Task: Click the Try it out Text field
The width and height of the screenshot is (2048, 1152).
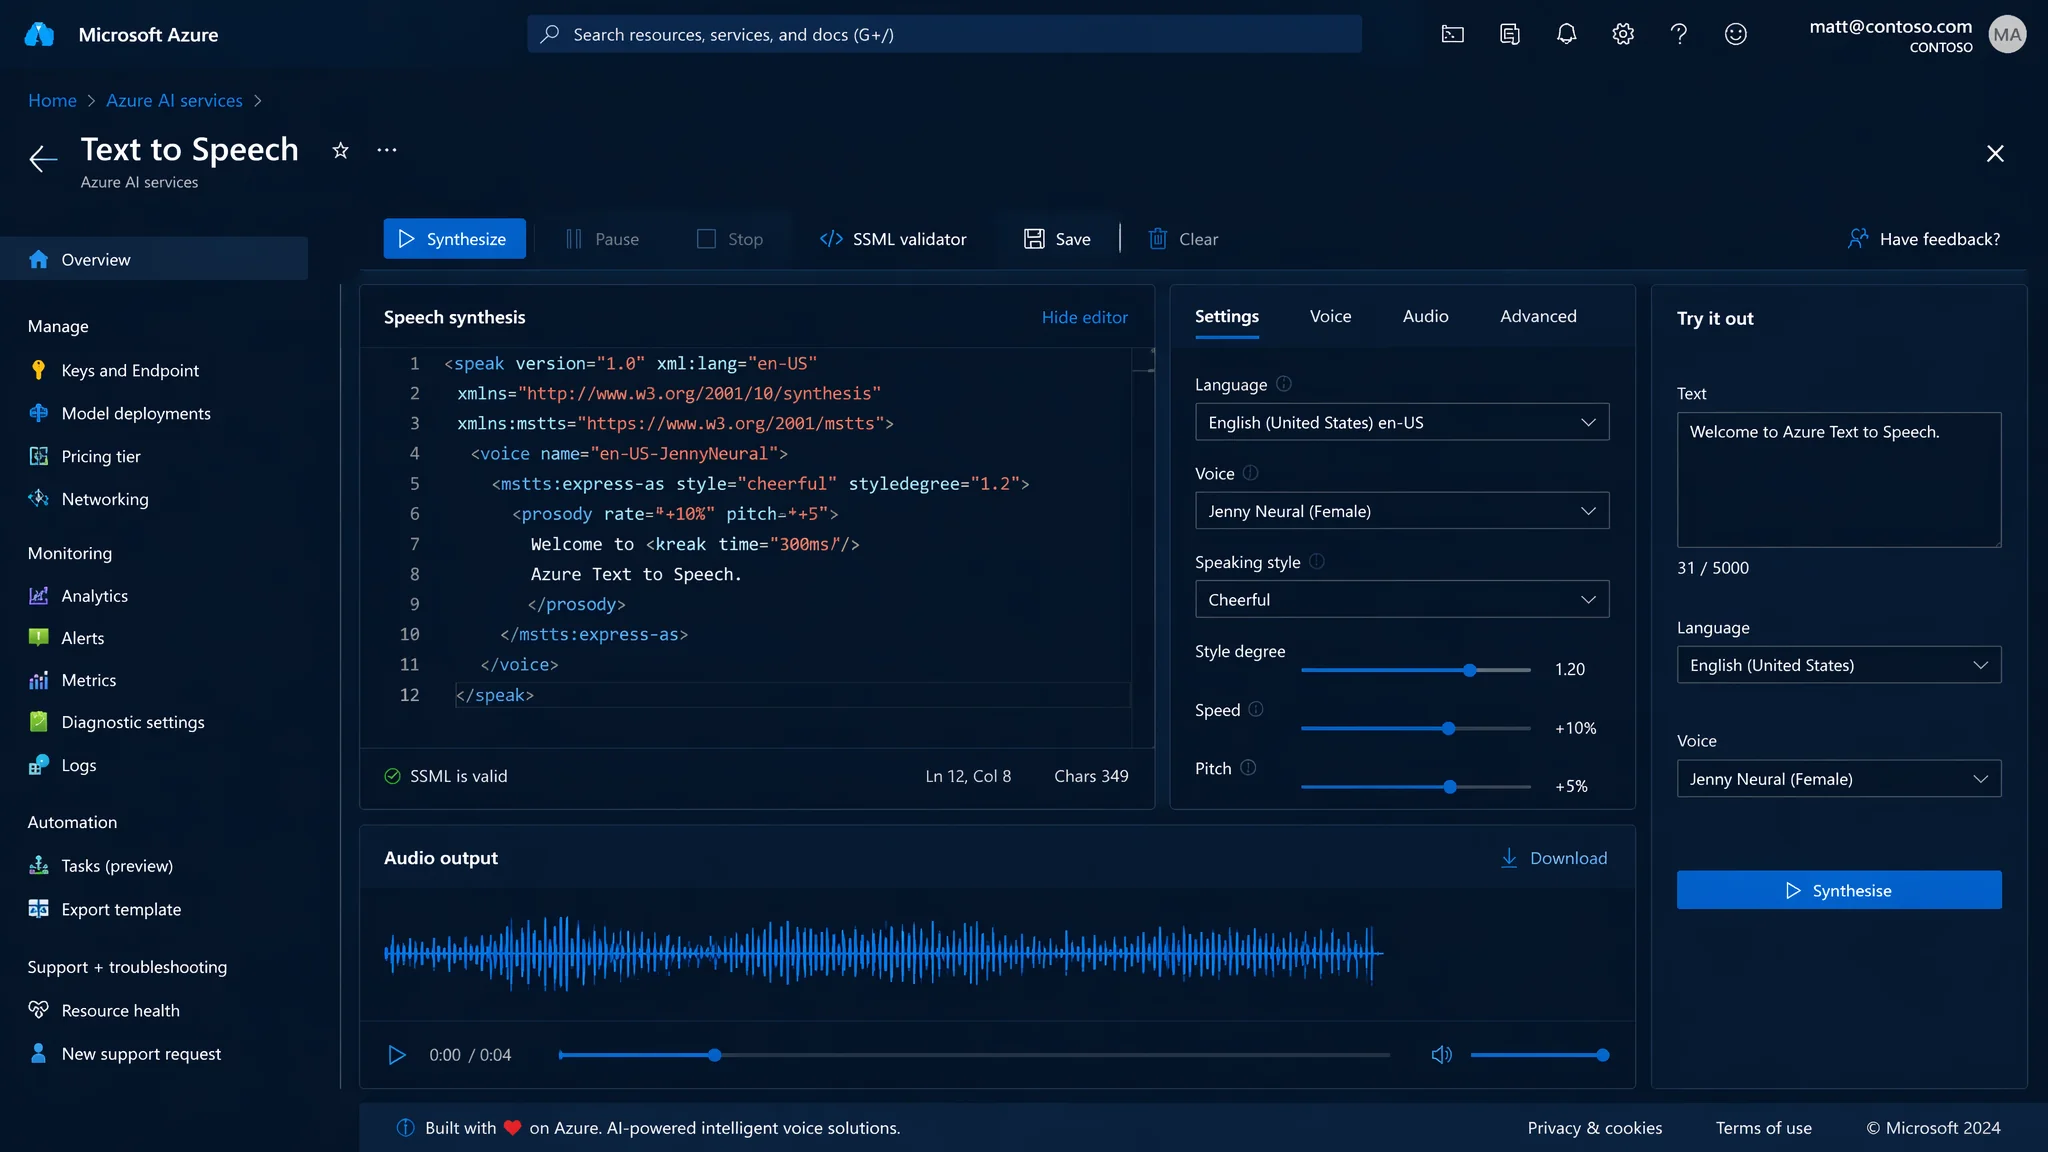Action: (1839, 480)
